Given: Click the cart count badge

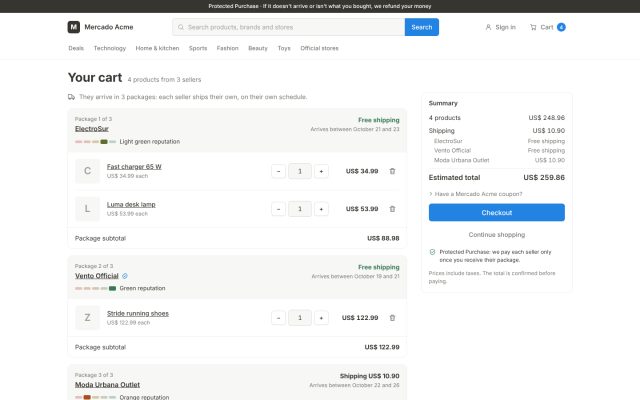Looking at the screenshot, I should 561,27.
